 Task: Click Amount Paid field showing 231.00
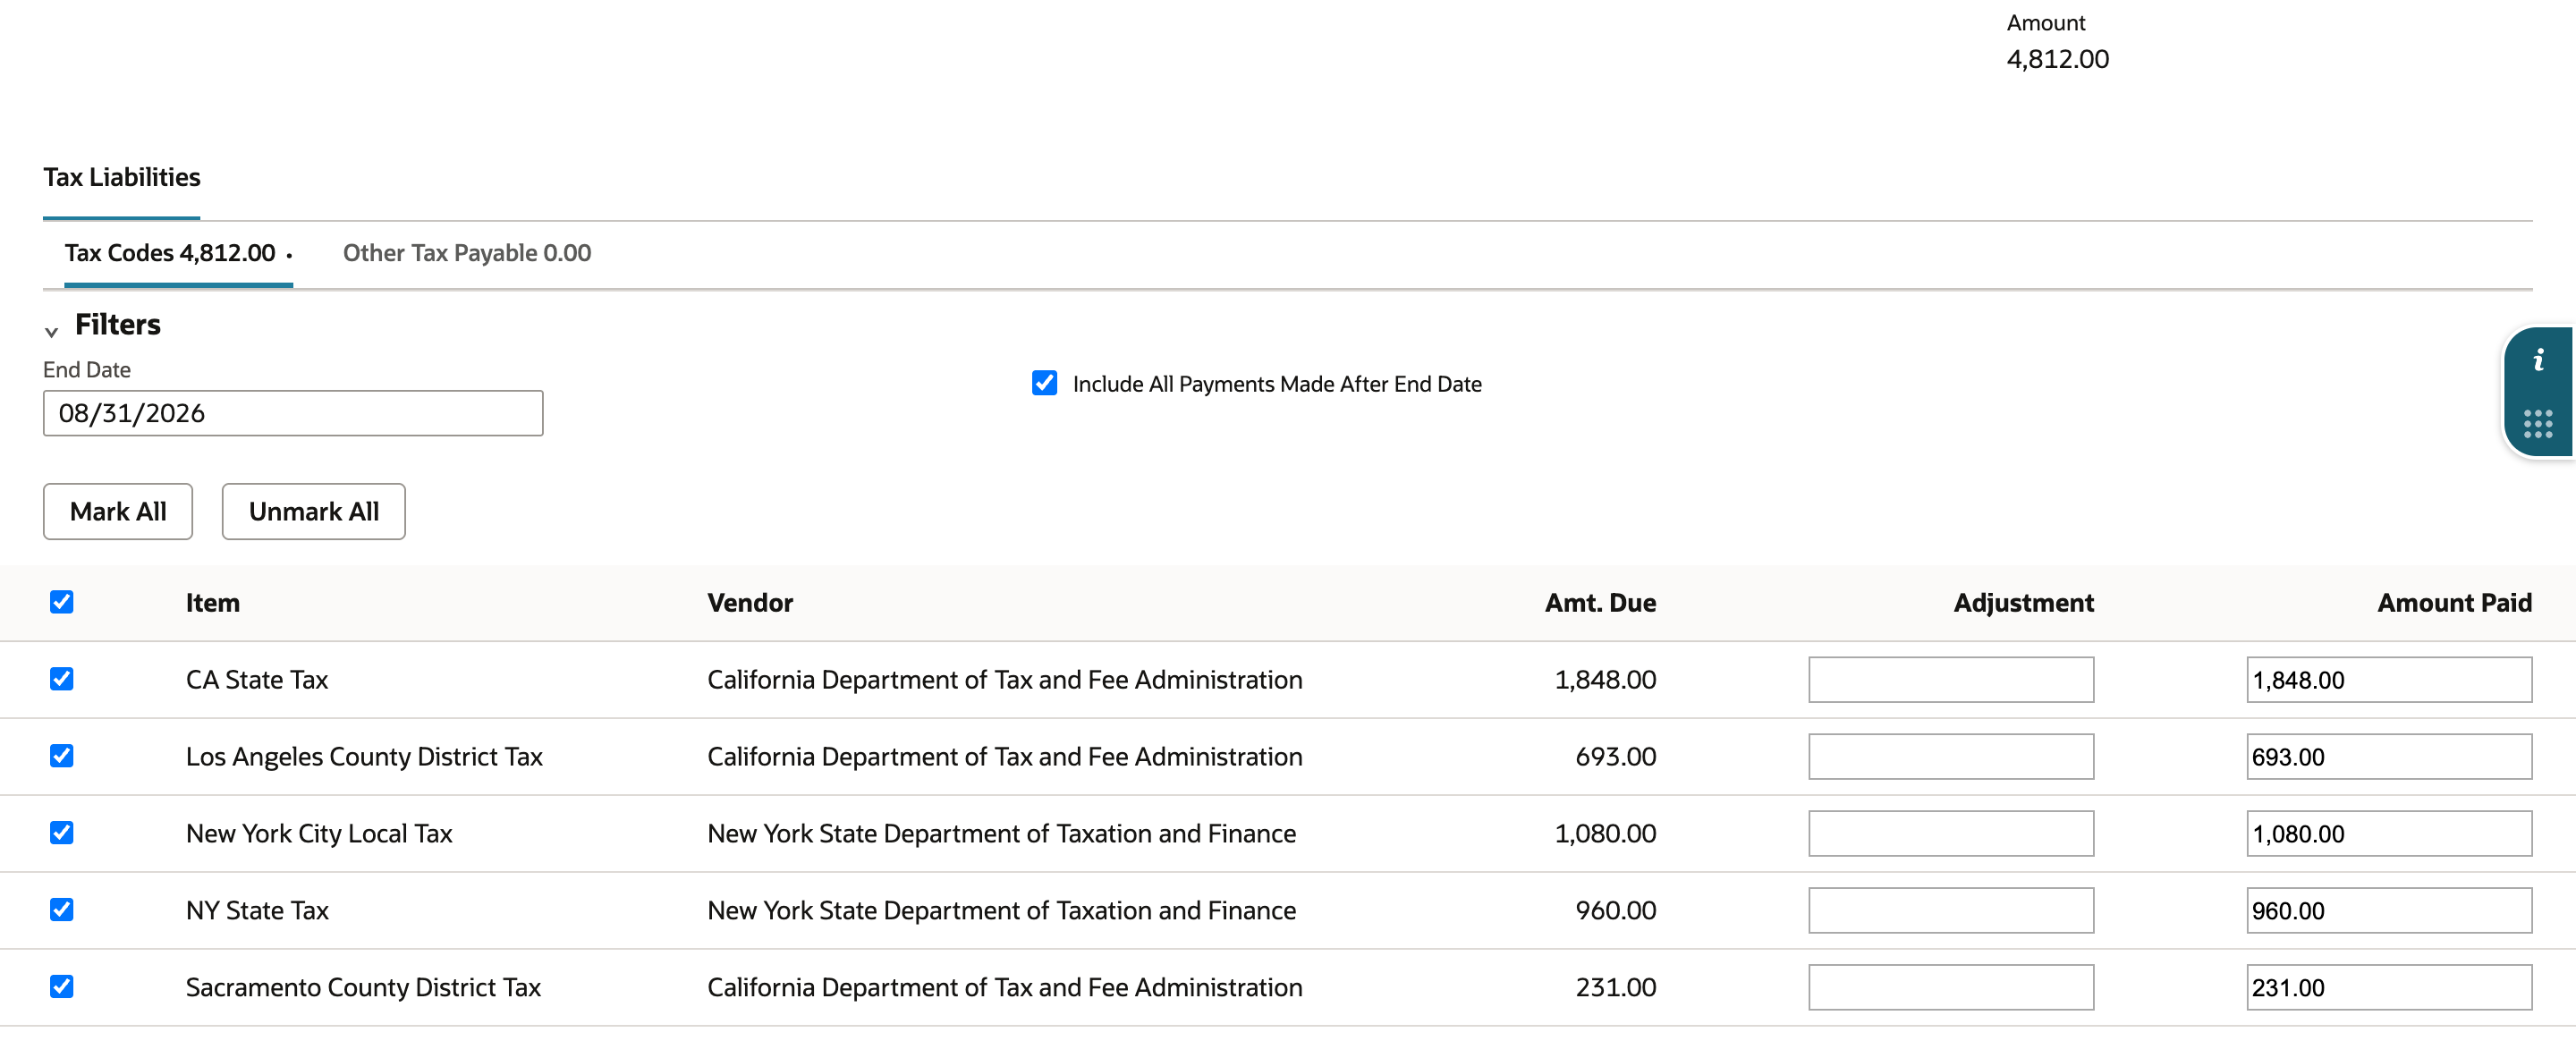point(2389,987)
